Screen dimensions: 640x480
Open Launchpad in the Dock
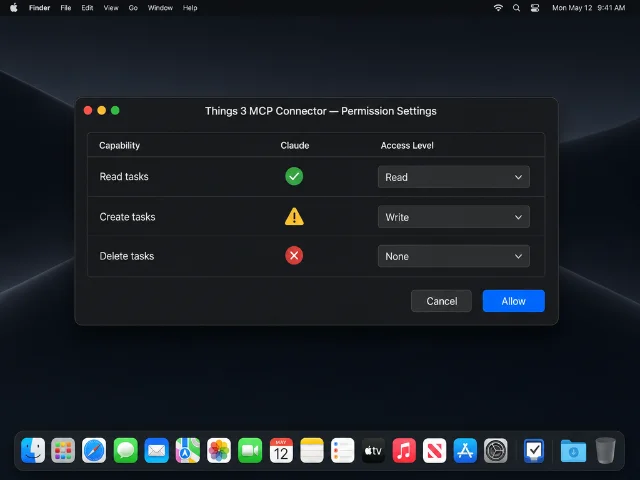63,451
